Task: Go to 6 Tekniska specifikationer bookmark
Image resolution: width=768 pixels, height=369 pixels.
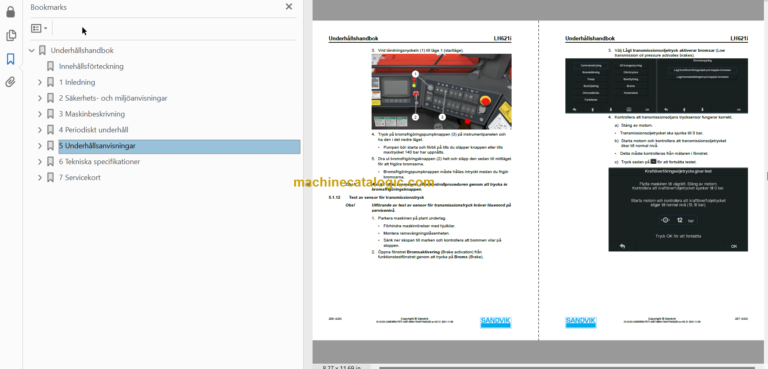Action: (99, 162)
